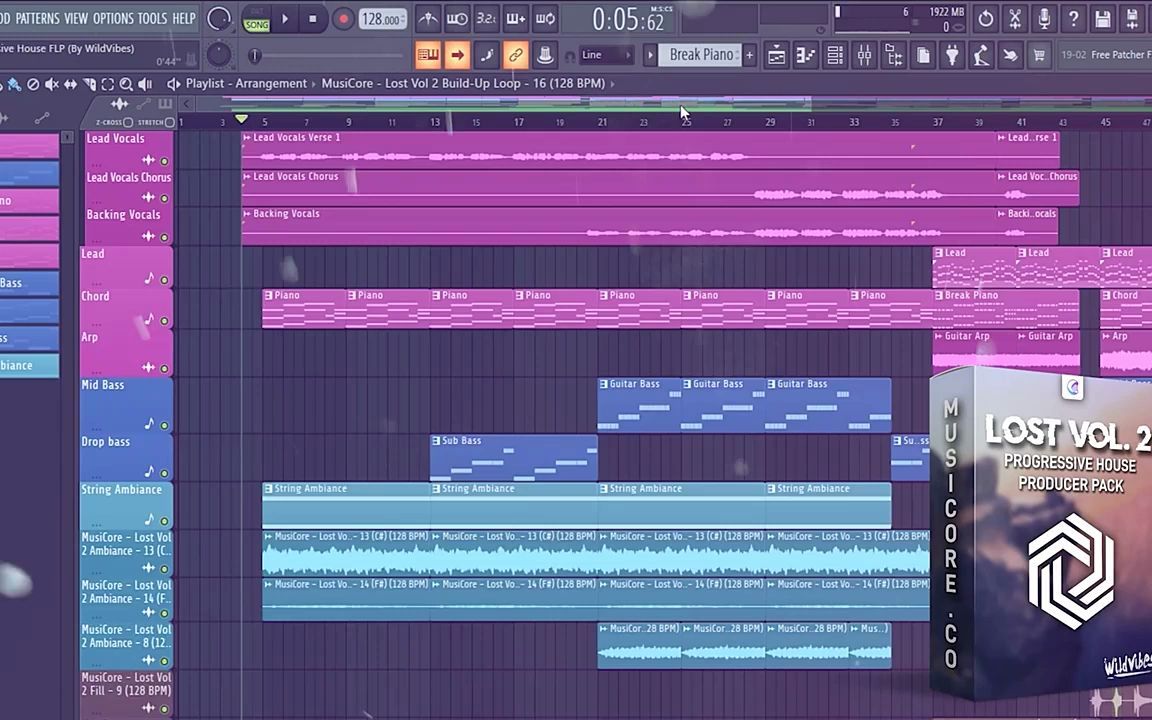Open the TOOLS menu

(151, 18)
